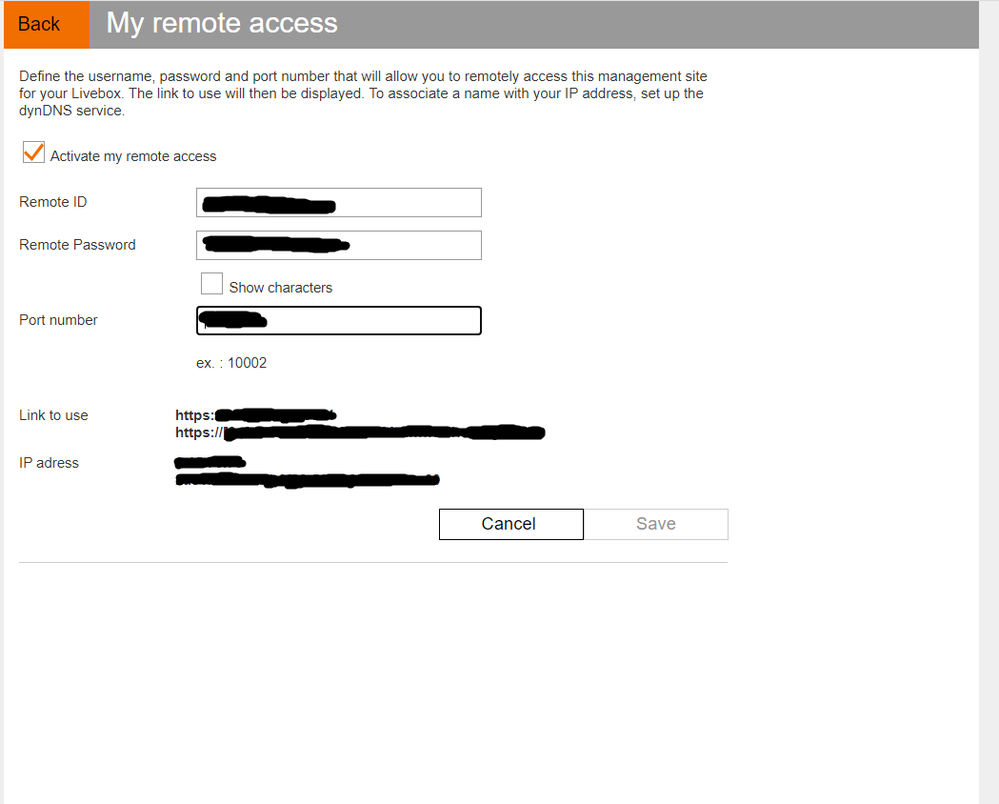Click the Port number label
999x804 pixels.
[x=57, y=319]
